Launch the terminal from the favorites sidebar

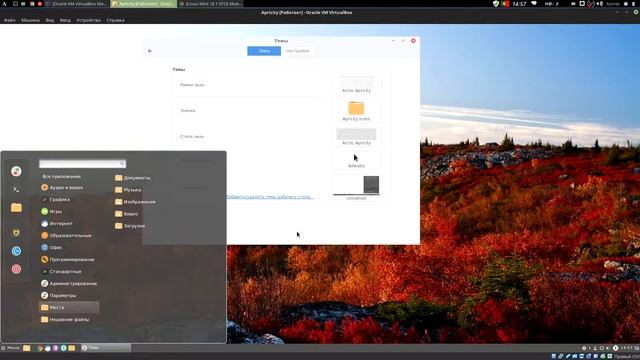coord(16,189)
